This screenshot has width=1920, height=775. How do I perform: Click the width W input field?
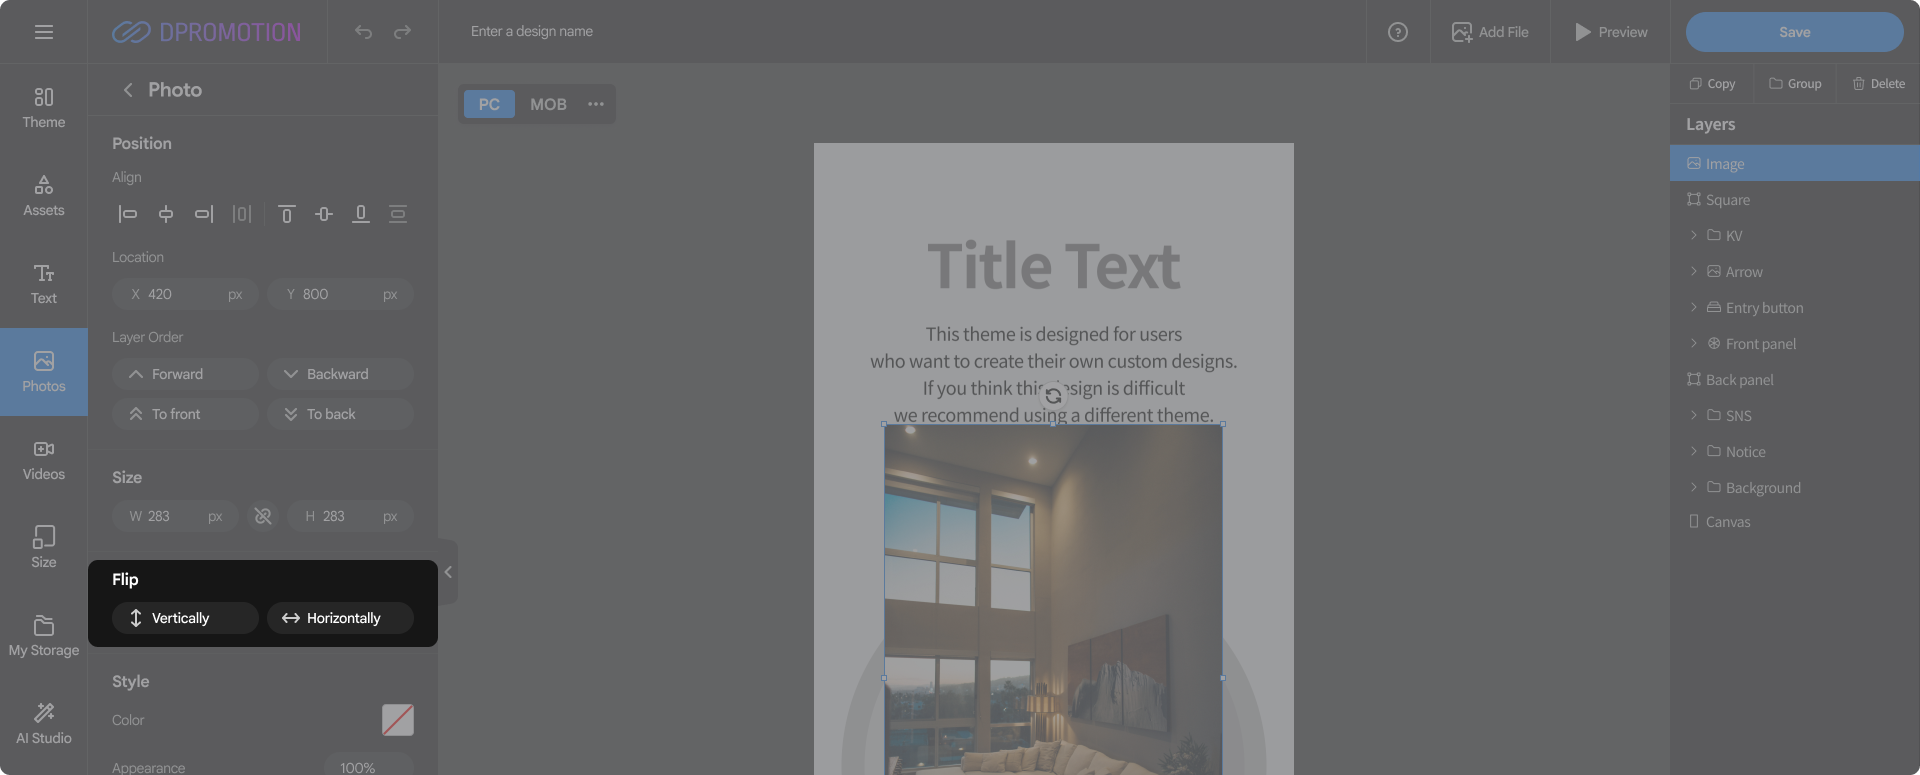(175, 516)
